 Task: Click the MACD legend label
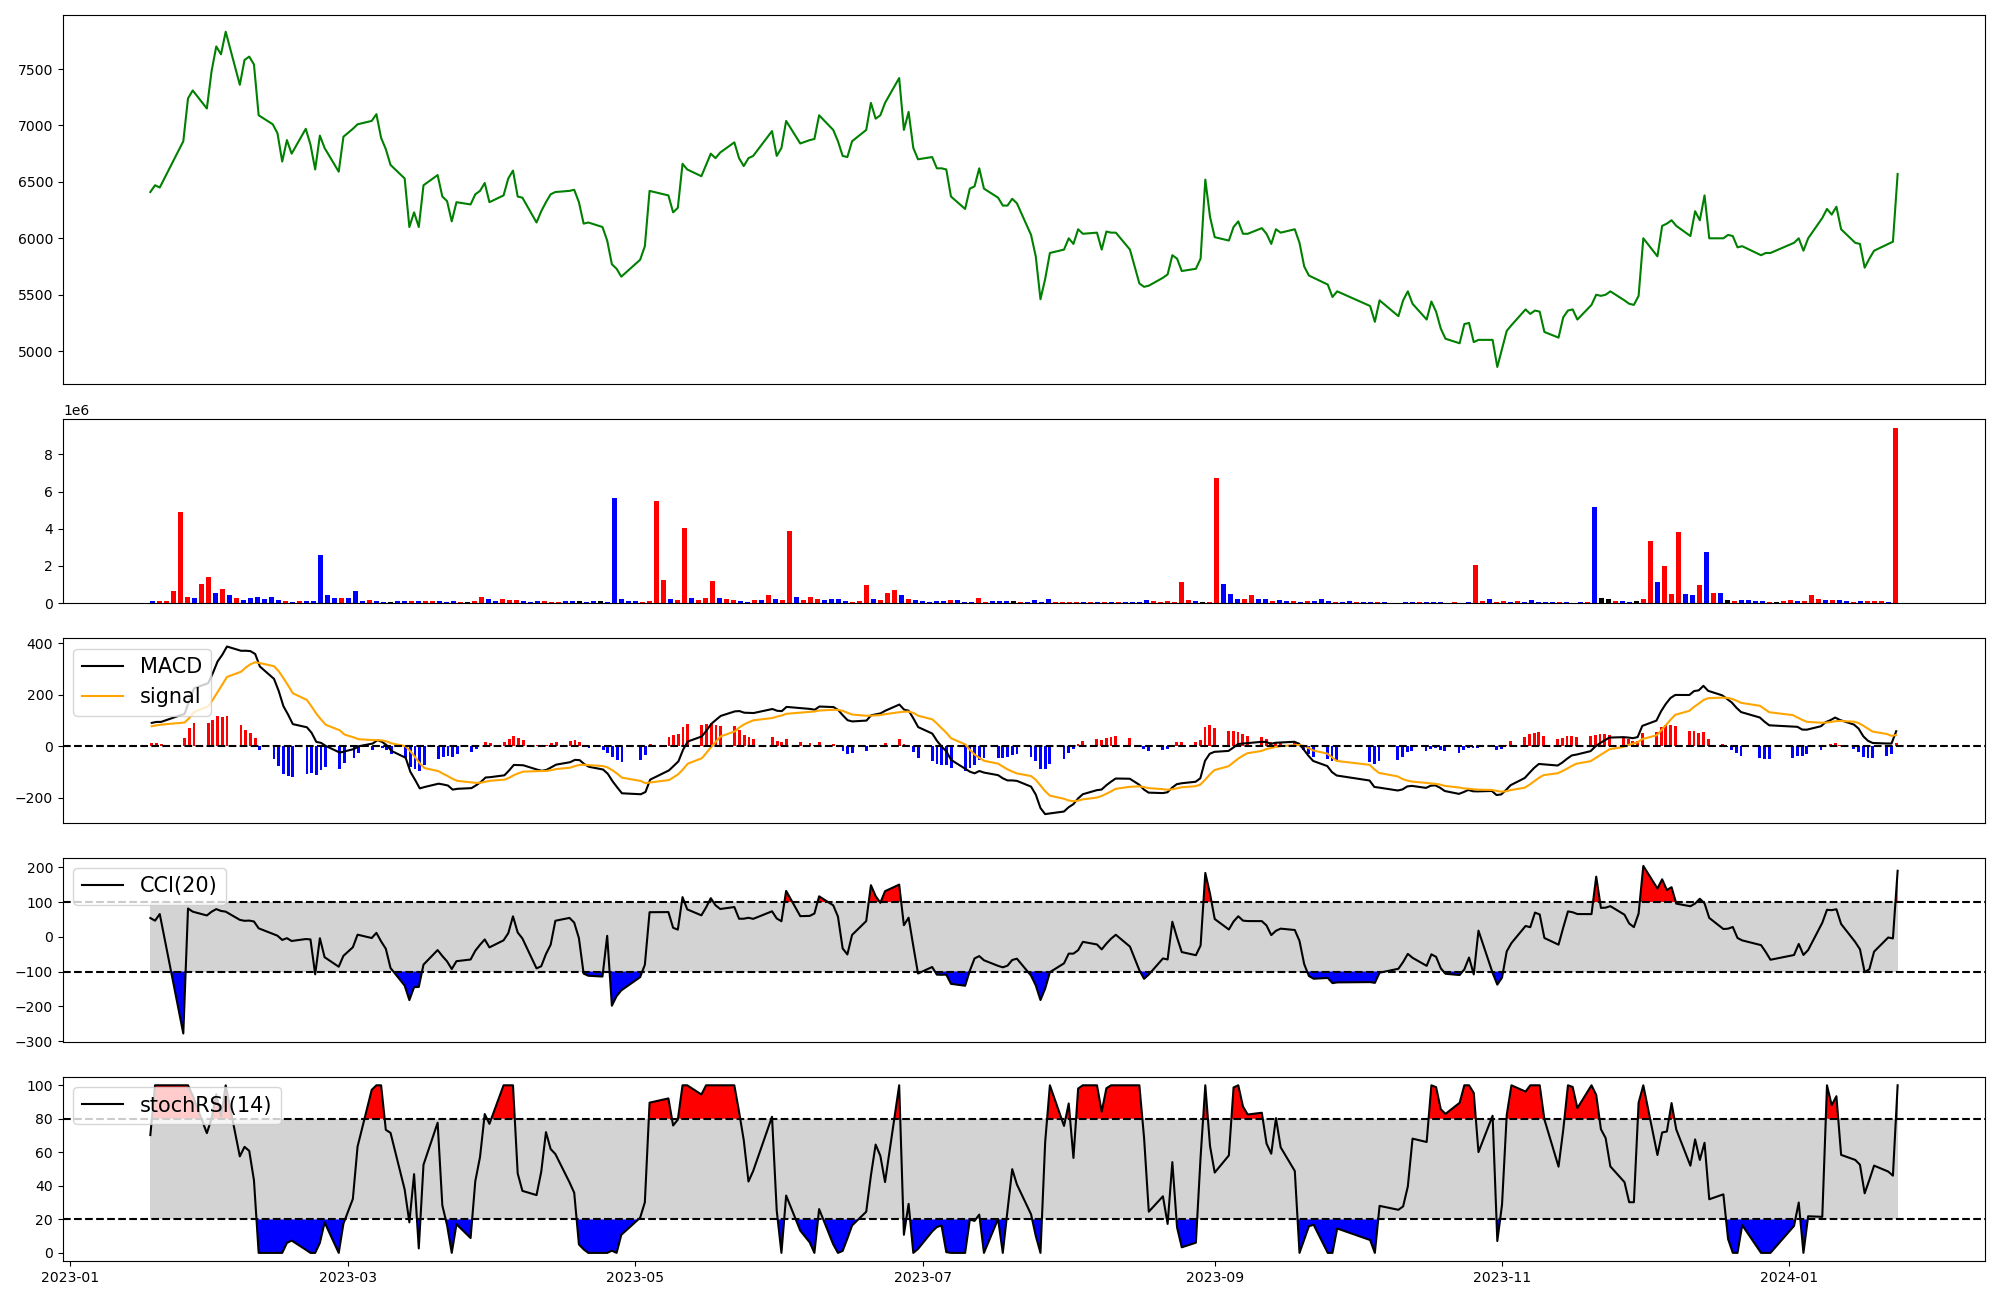pyautogui.click(x=170, y=666)
